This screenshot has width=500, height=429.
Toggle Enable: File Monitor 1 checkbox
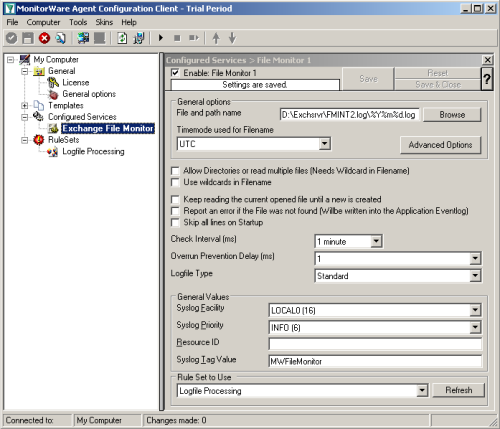pyautogui.click(x=175, y=73)
